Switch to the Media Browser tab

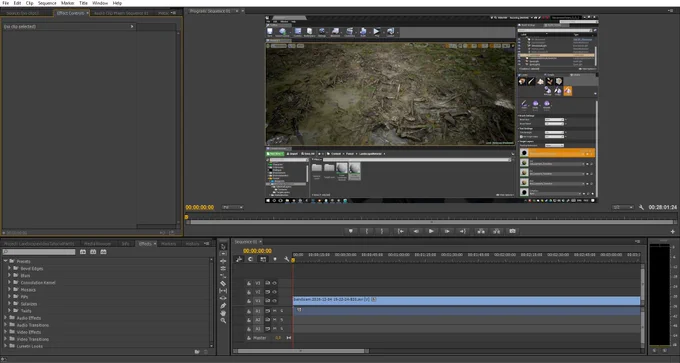pos(98,244)
